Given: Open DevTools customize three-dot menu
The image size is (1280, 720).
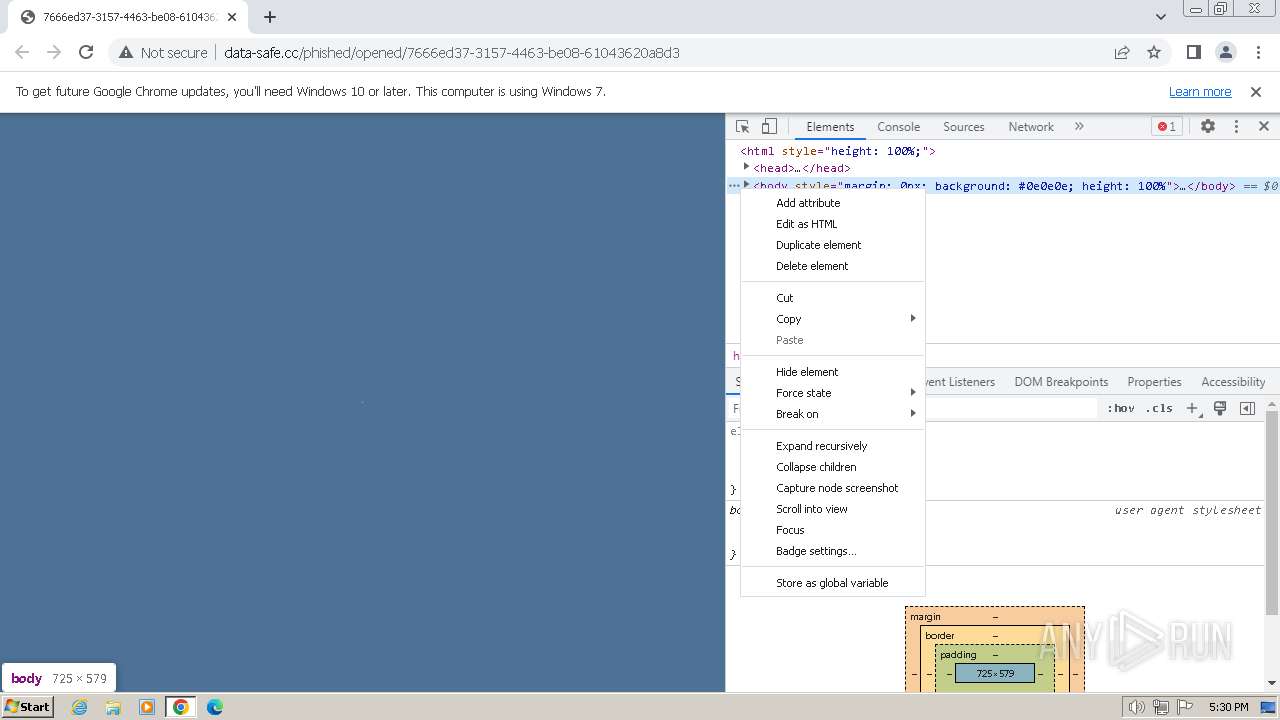Looking at the screenshot, I should 1236,127.
